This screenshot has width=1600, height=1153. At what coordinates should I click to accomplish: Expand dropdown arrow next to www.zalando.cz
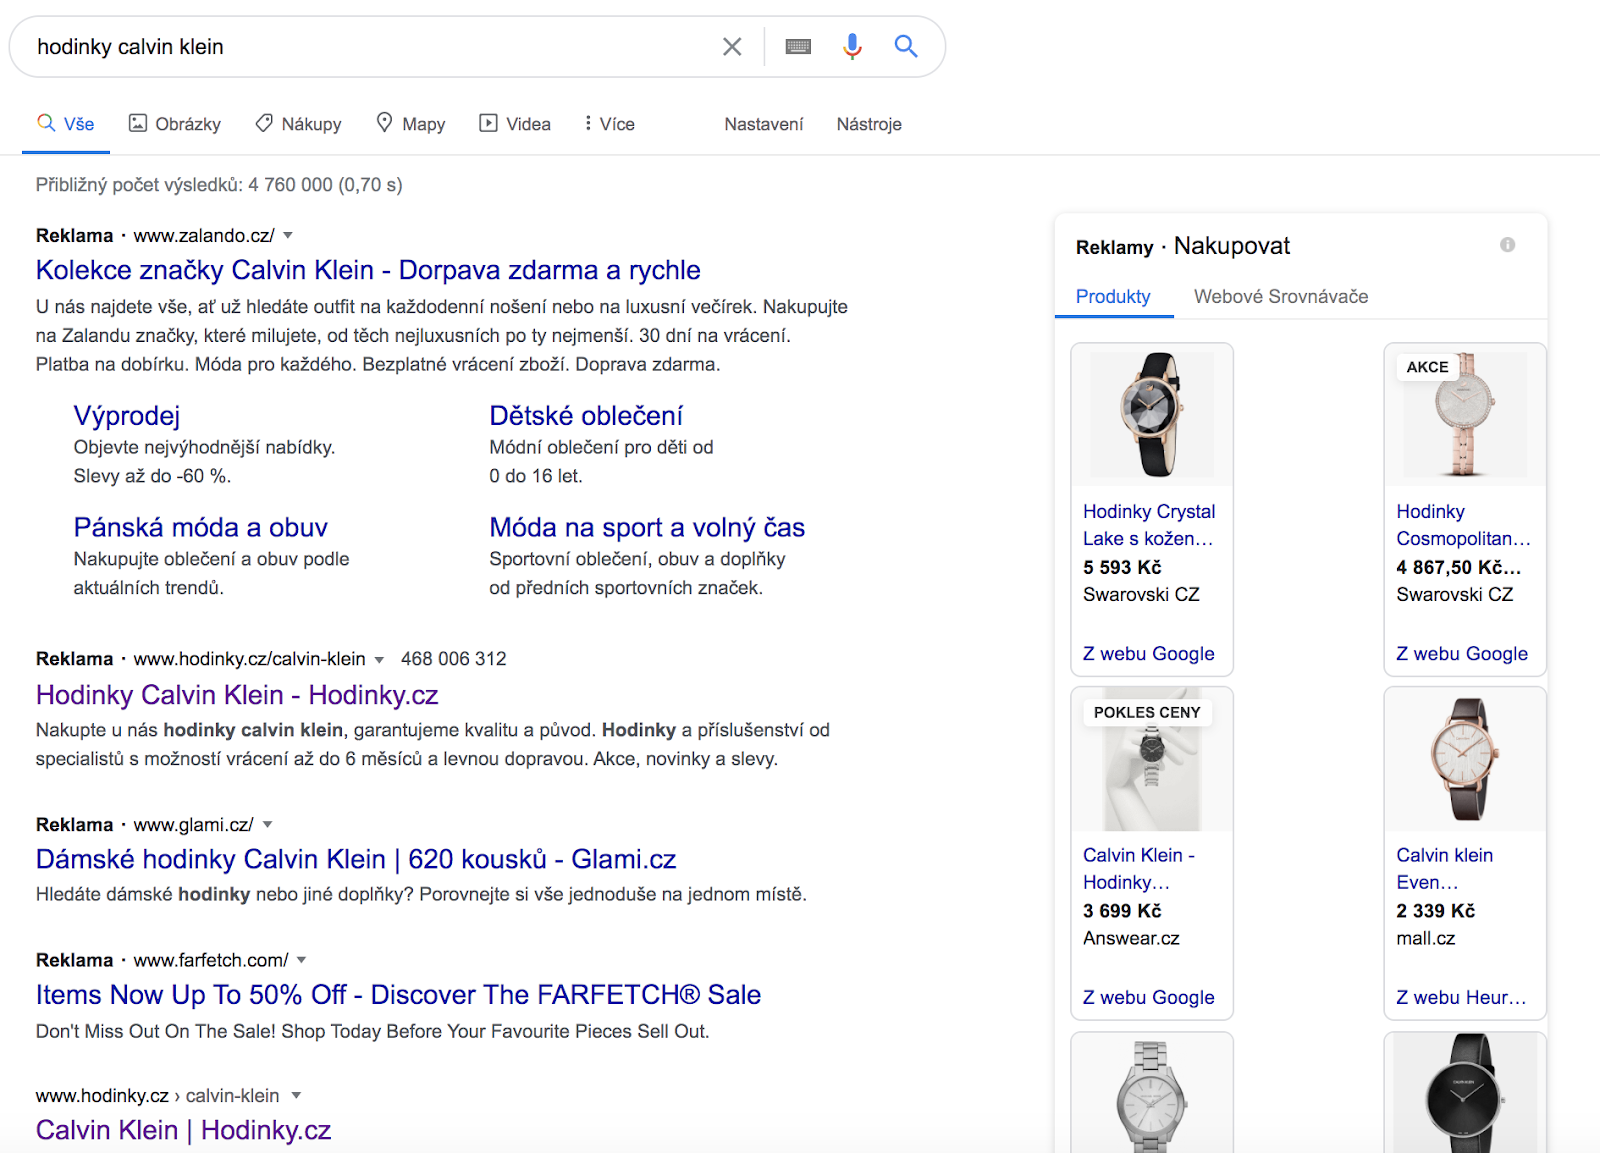click(288, 236)
